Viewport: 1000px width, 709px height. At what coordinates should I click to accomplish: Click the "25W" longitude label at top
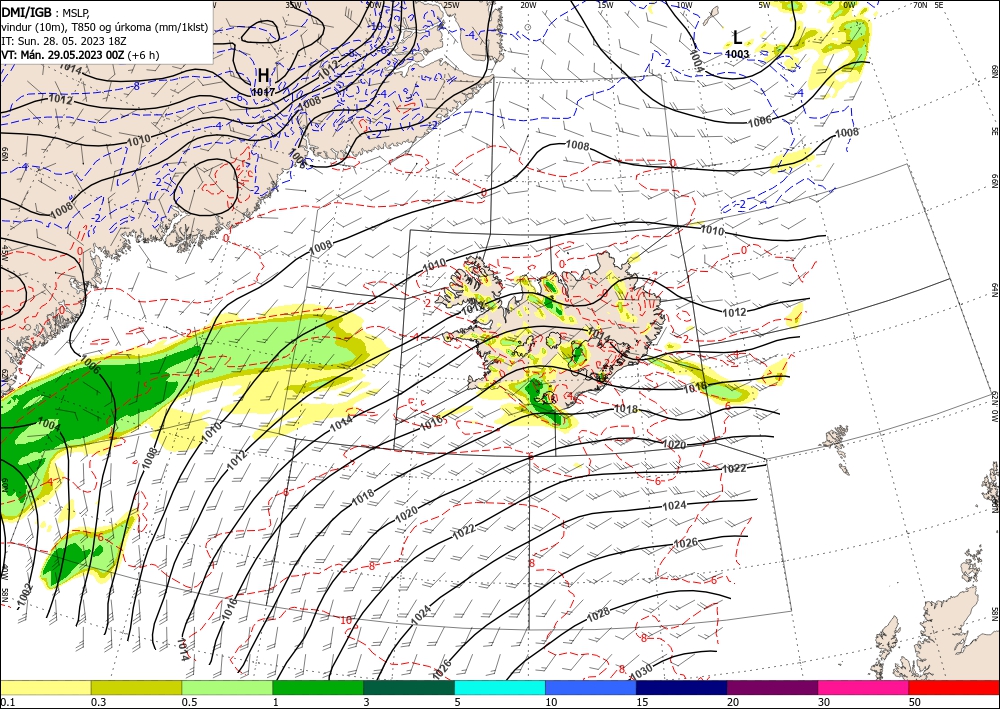[x=451, y=5]
